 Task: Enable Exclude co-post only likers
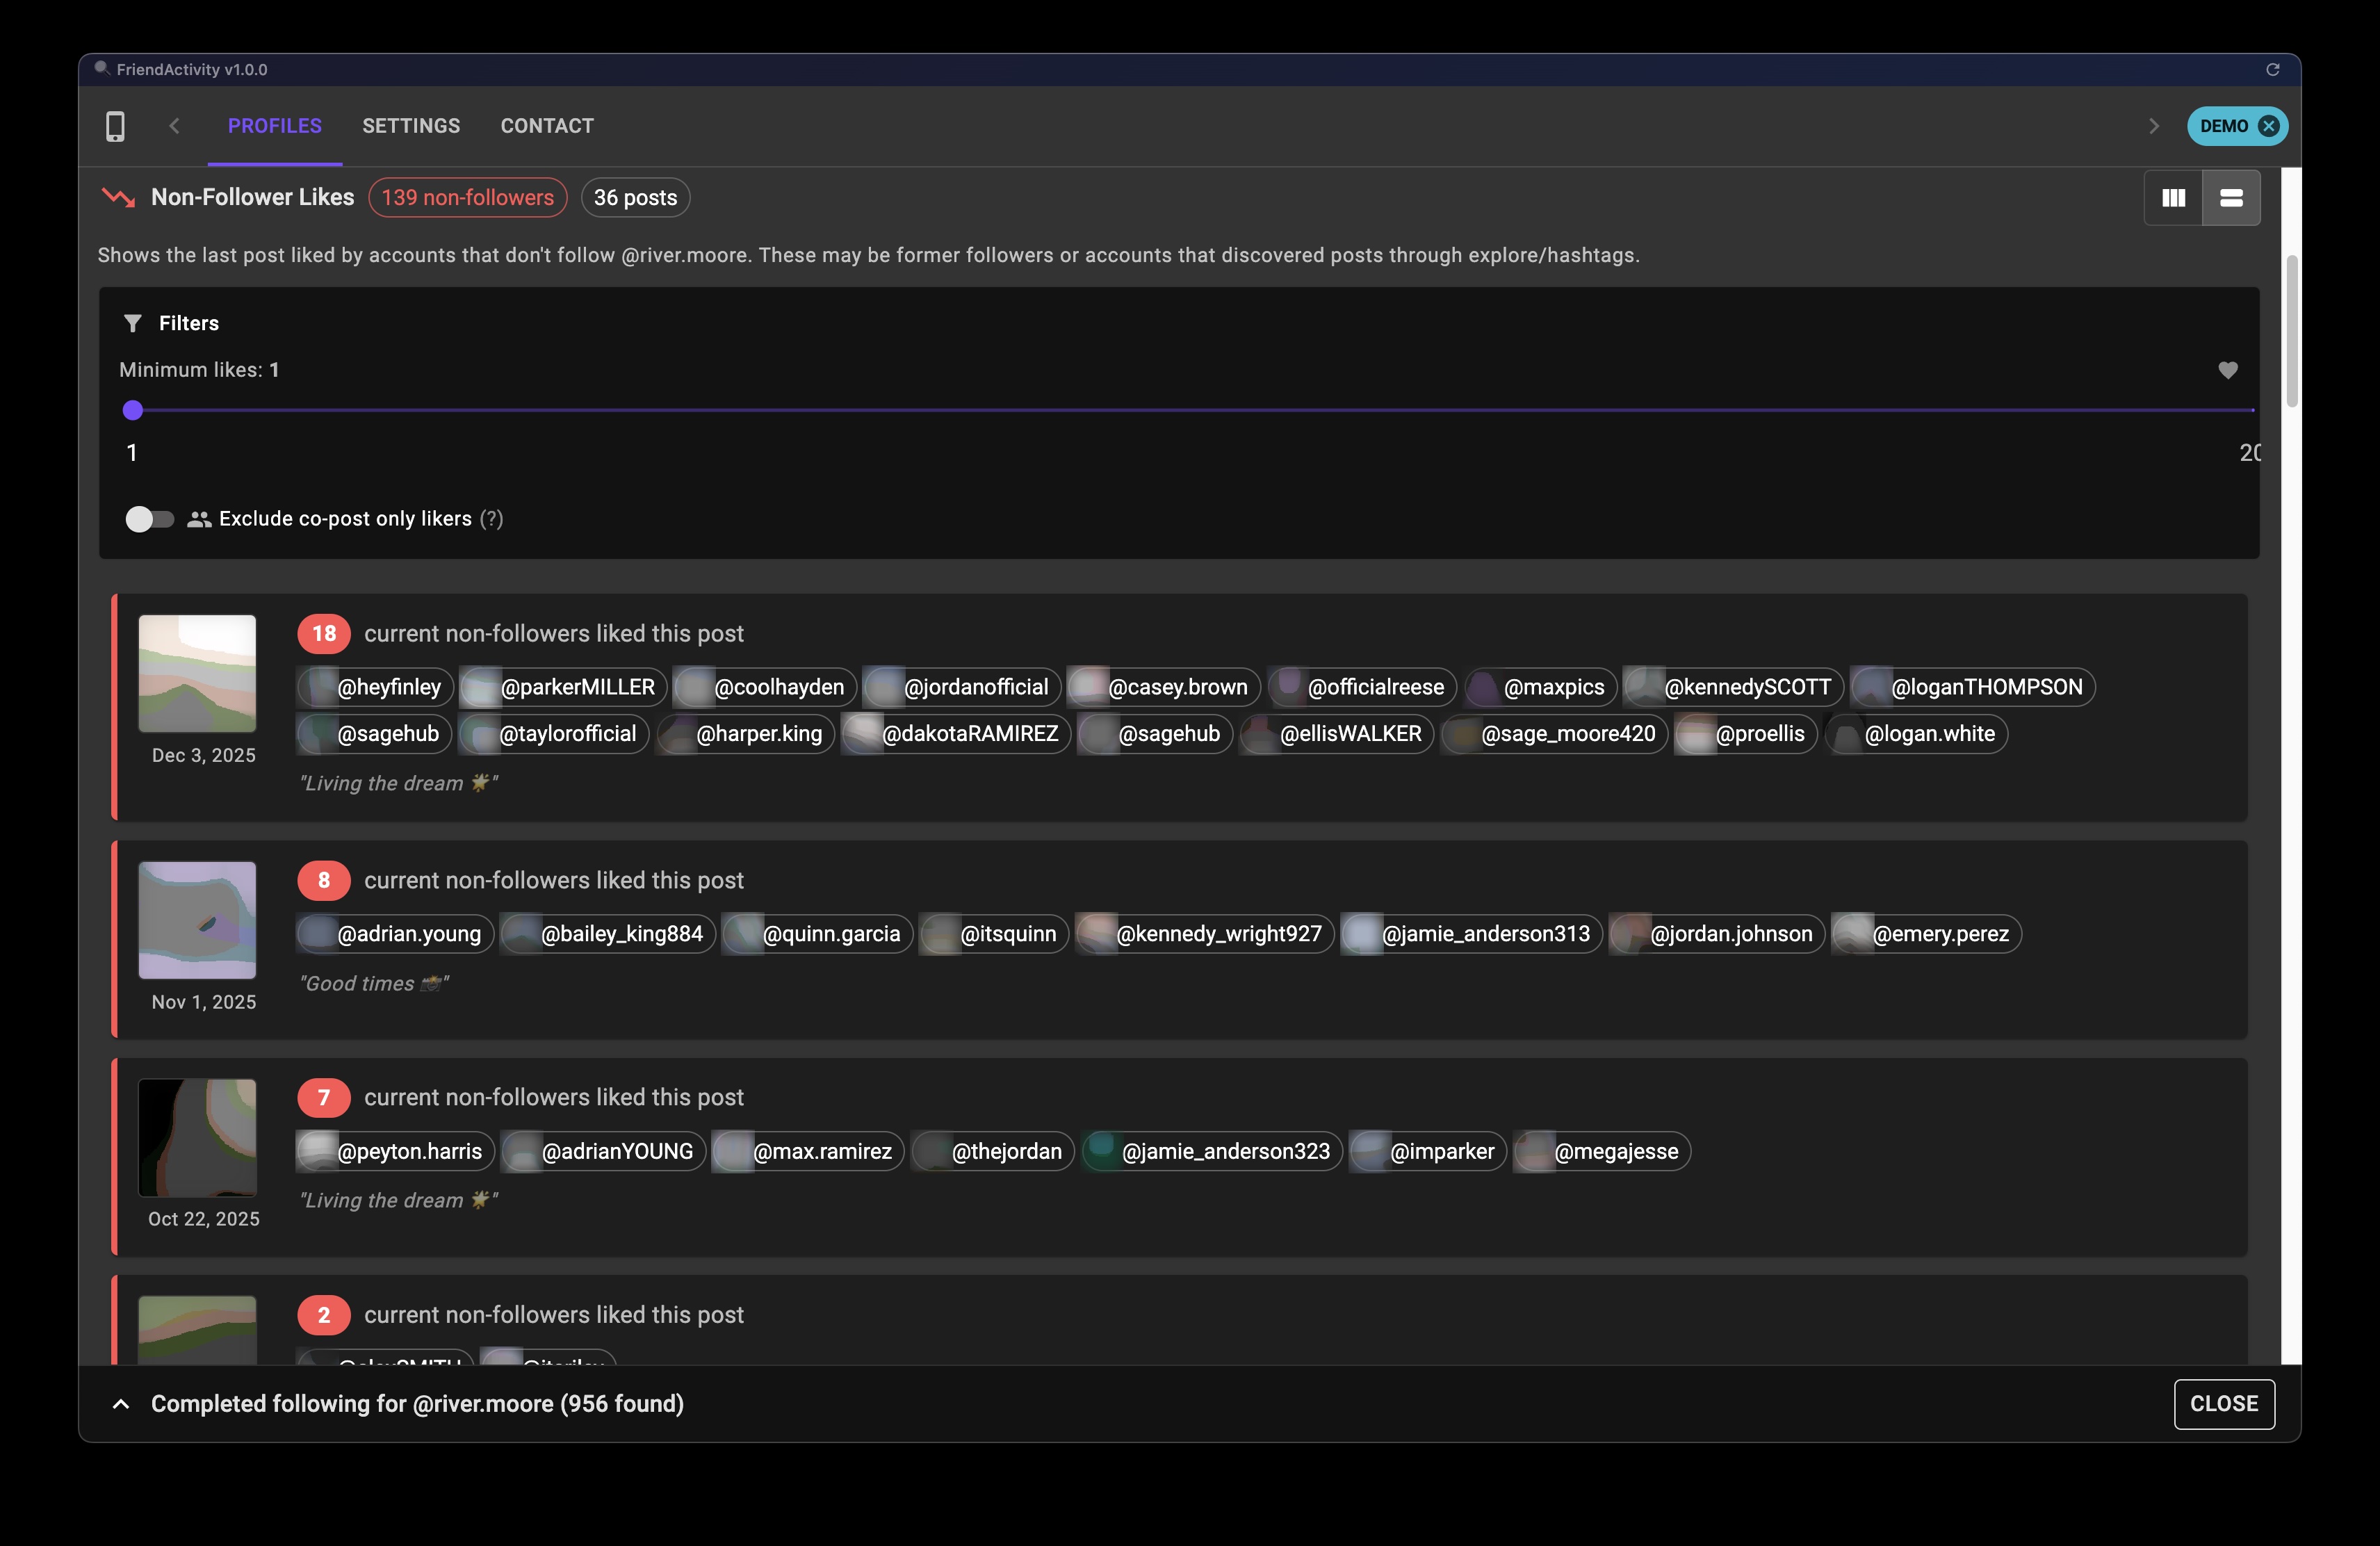(149, 518)
